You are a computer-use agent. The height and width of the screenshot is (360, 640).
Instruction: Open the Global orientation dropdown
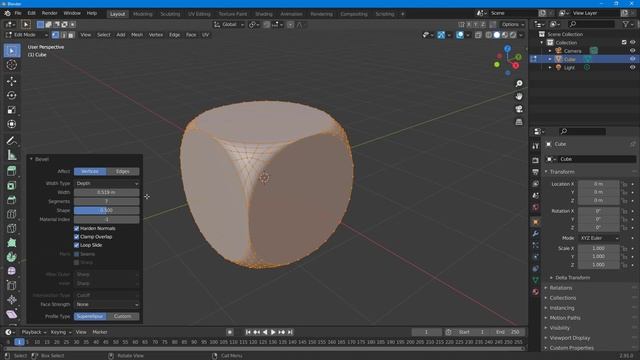[x=229, y=24]
